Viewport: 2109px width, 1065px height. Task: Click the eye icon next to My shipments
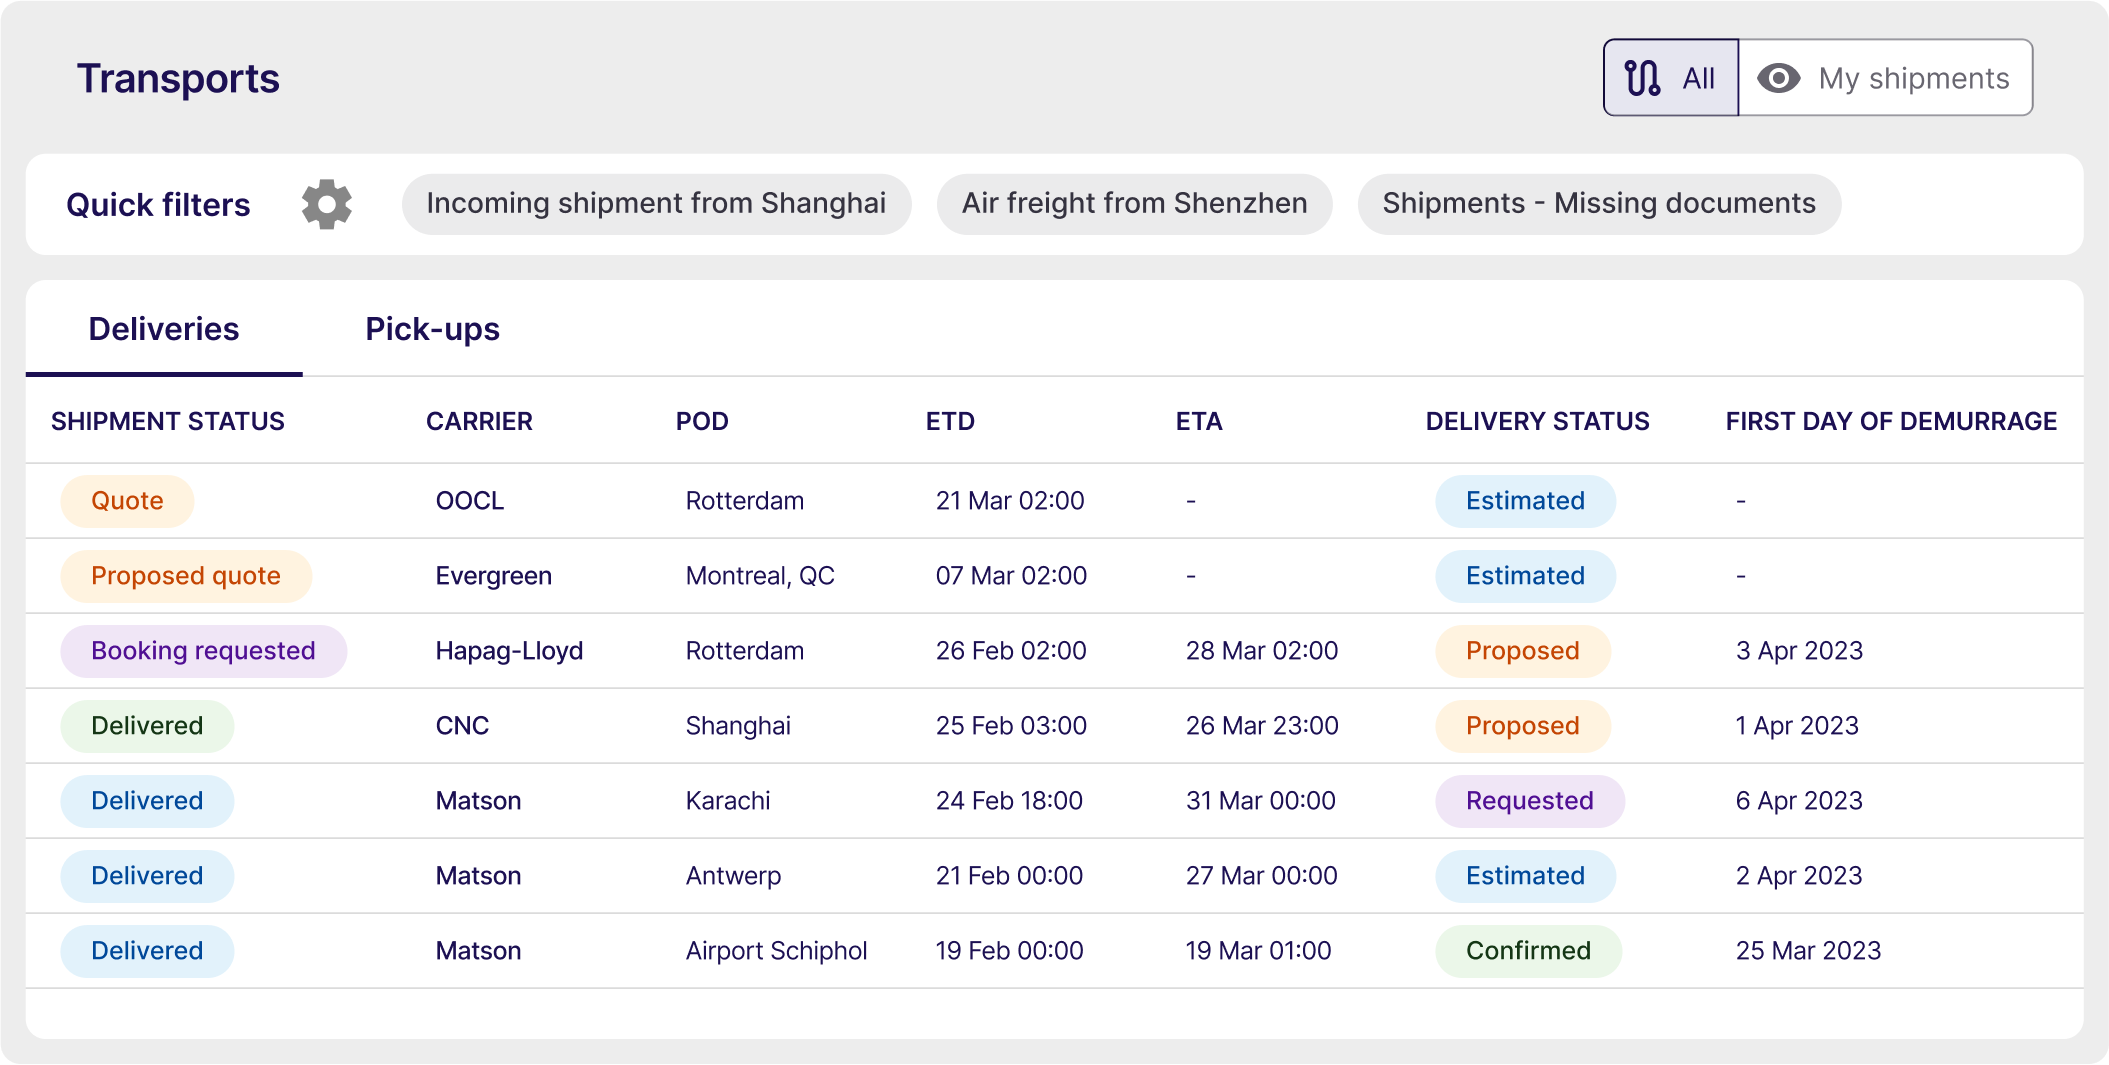(1779, 77)
